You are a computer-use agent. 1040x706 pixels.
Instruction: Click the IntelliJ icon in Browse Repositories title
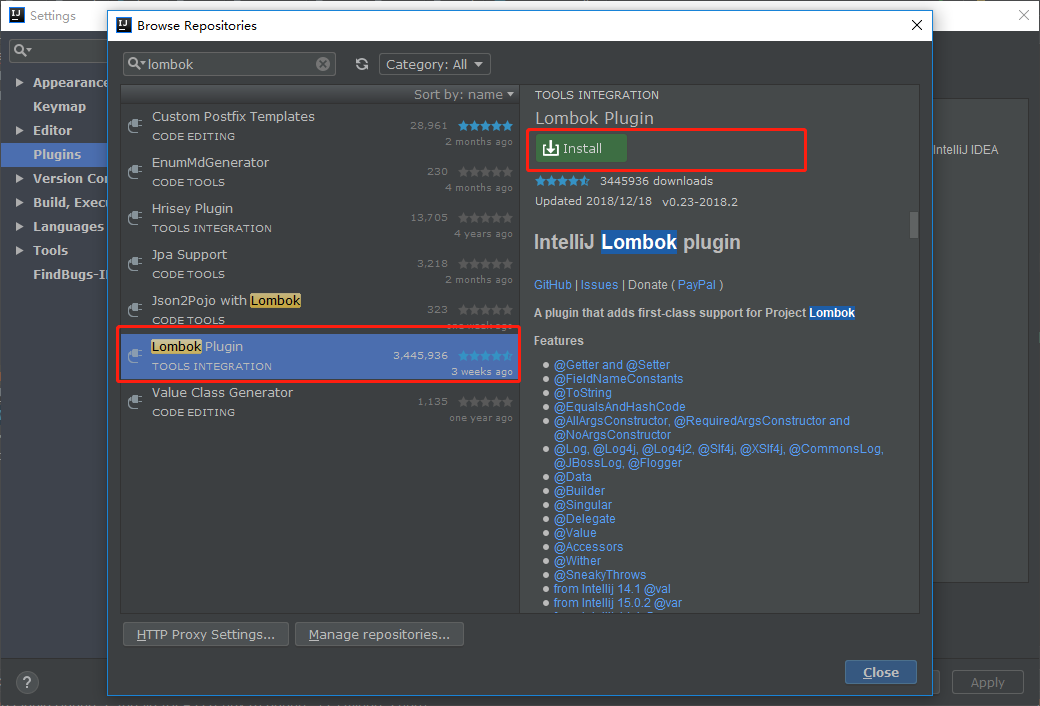pos(124,25)
